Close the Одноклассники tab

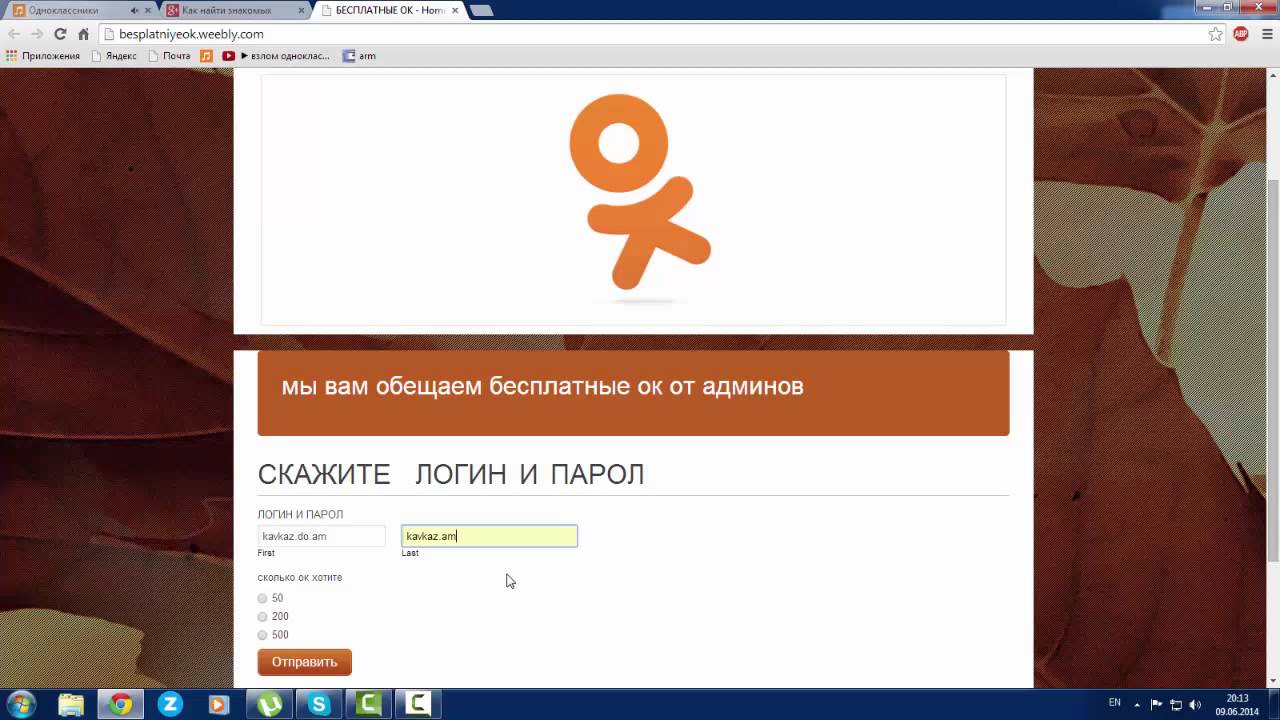tap(148, 10)
